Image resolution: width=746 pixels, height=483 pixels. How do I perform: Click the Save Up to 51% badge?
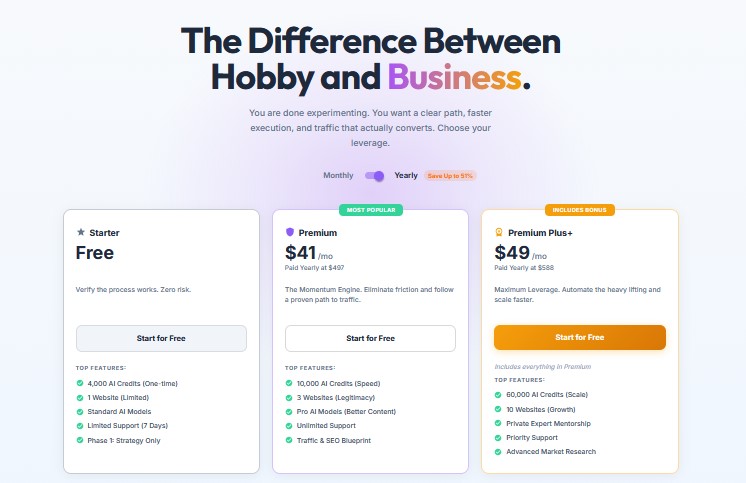tap(450, 176)
